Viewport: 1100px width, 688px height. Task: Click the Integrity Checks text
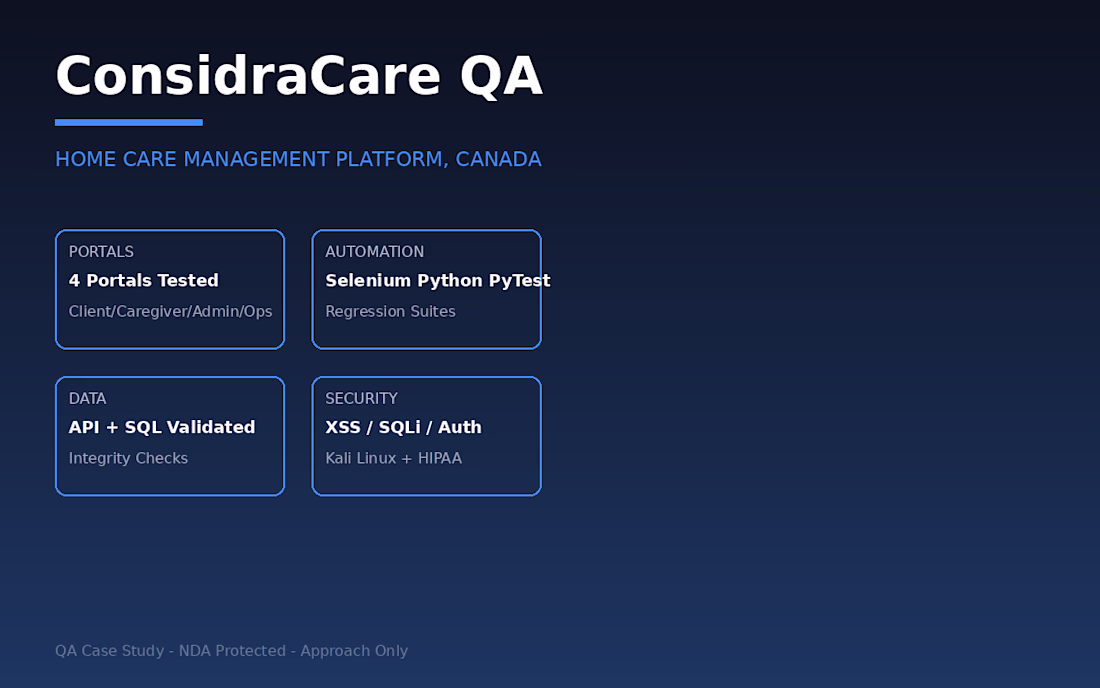[128, 458]
